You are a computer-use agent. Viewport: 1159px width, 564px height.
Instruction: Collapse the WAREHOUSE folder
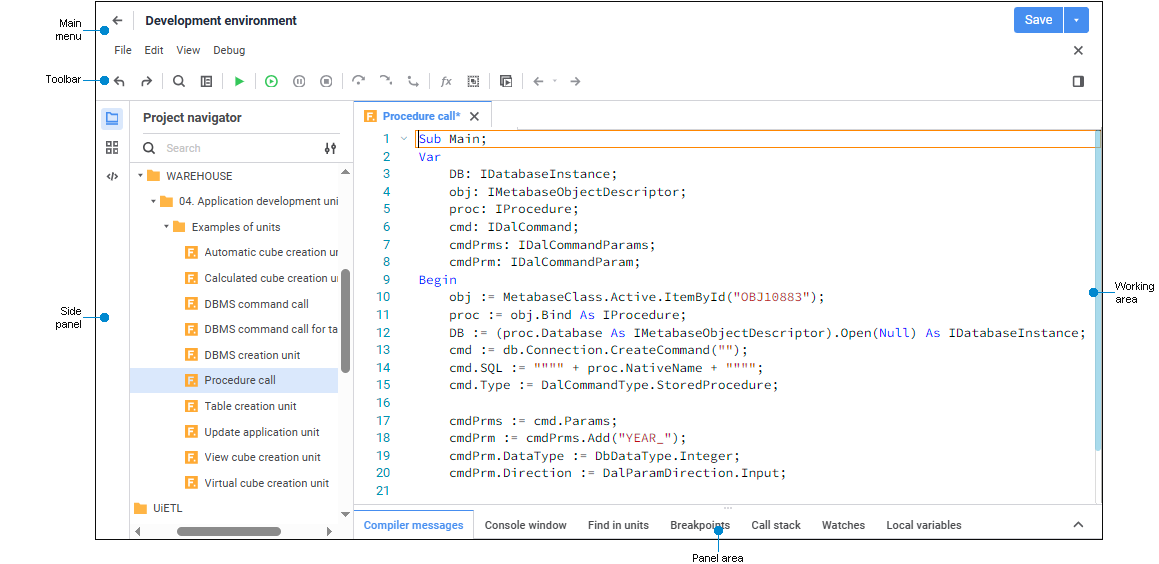tap(141, 176)
